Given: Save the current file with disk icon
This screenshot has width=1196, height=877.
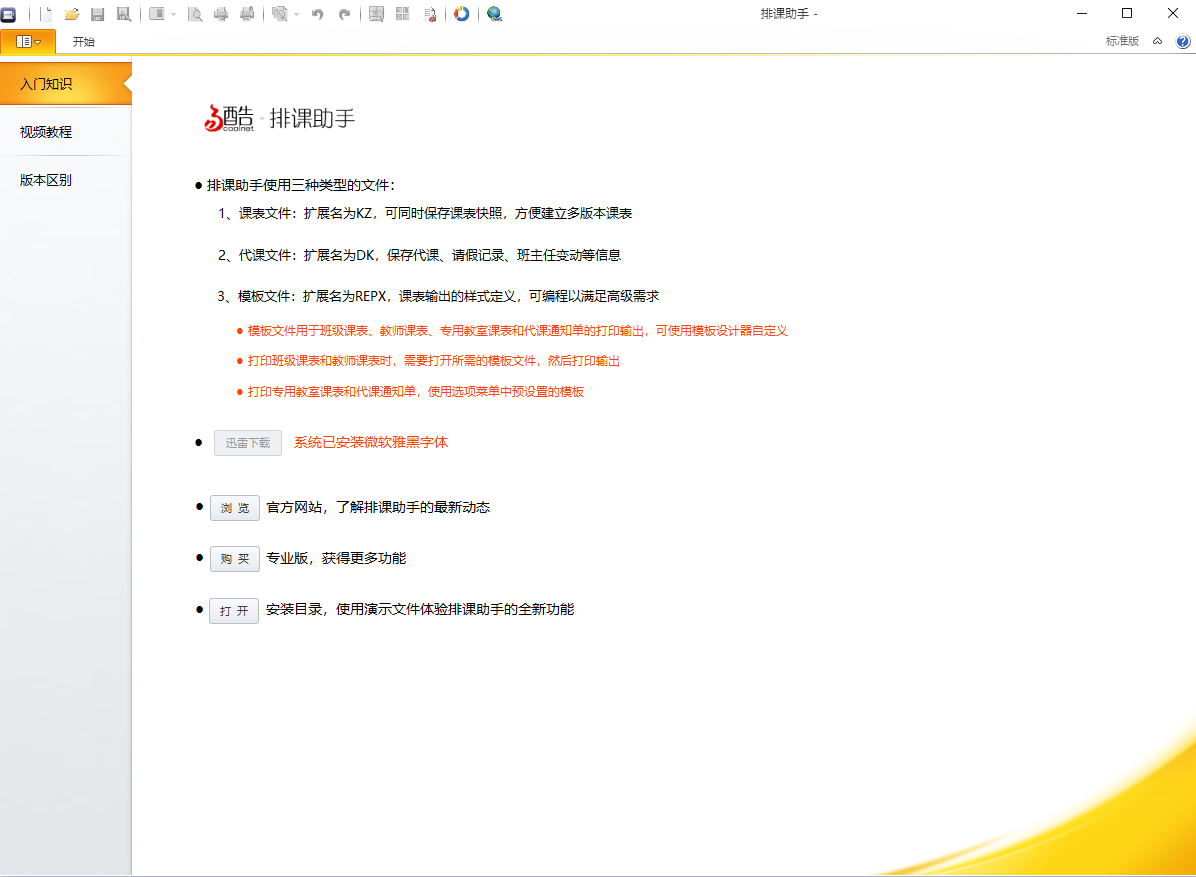Looking at the screenshot, I should [97, 14].
